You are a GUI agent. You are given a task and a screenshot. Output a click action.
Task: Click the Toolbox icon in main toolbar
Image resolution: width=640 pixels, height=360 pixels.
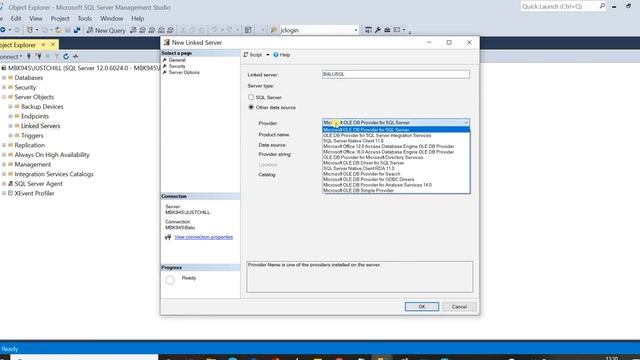coord(387,30)
